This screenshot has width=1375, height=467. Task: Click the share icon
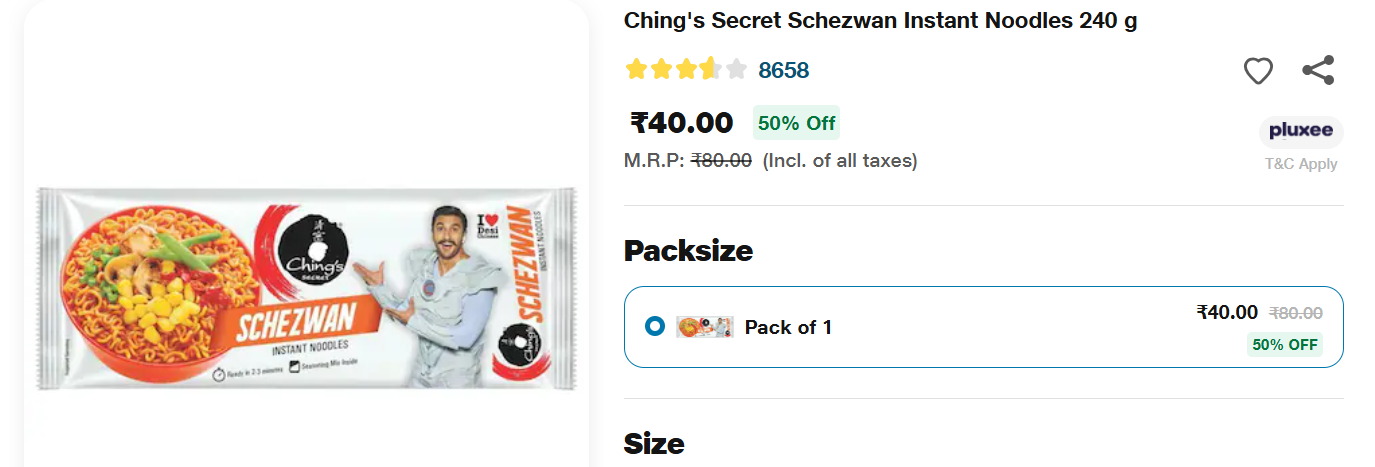1318,70
